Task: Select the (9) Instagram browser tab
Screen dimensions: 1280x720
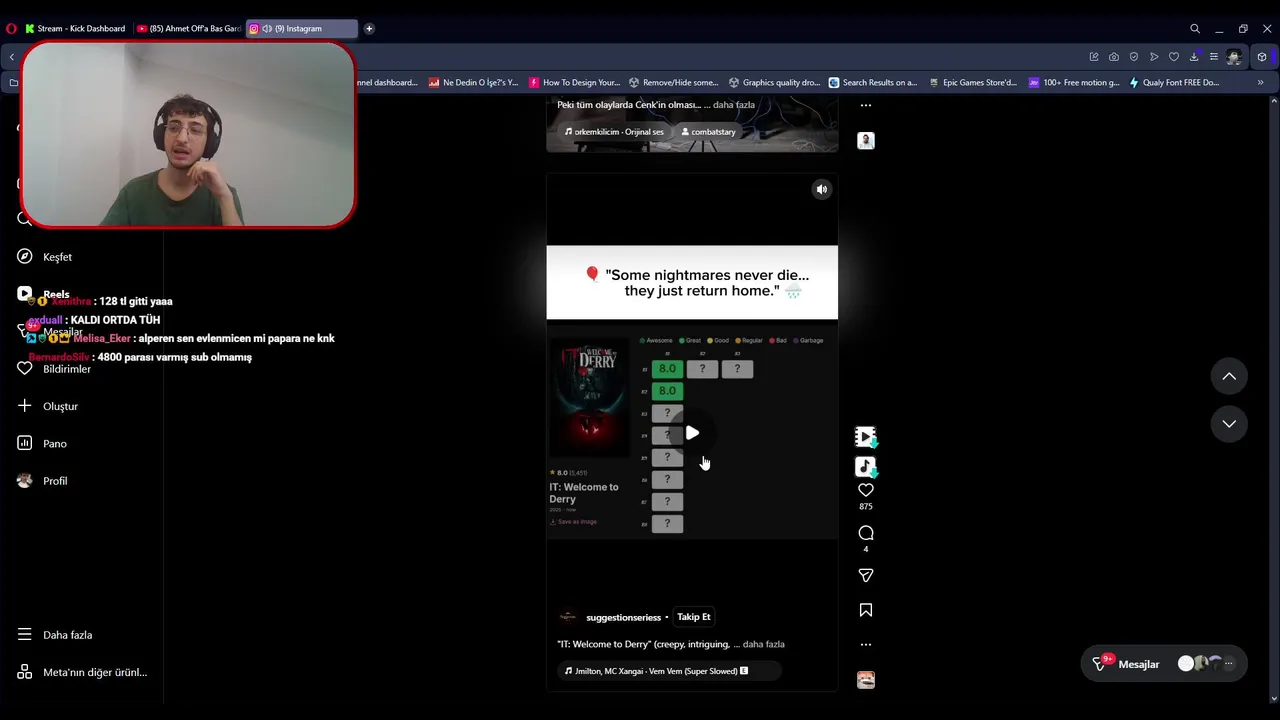Action: (x=302, y=29)
